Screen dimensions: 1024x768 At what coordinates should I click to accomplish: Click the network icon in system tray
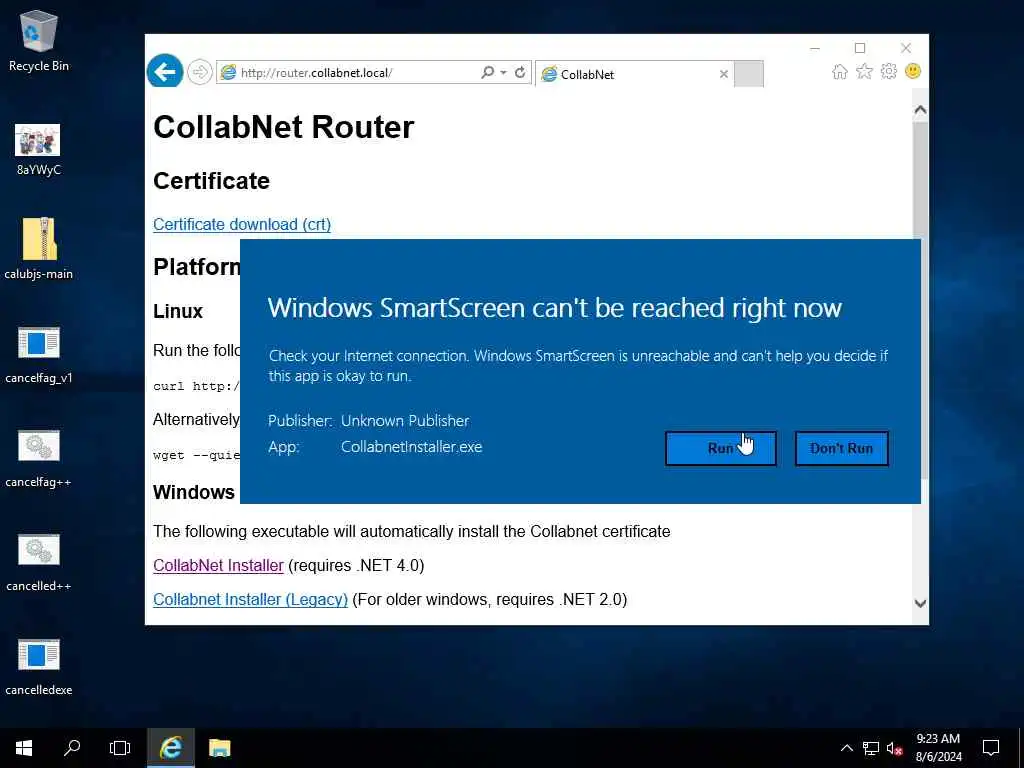point(871,748)
